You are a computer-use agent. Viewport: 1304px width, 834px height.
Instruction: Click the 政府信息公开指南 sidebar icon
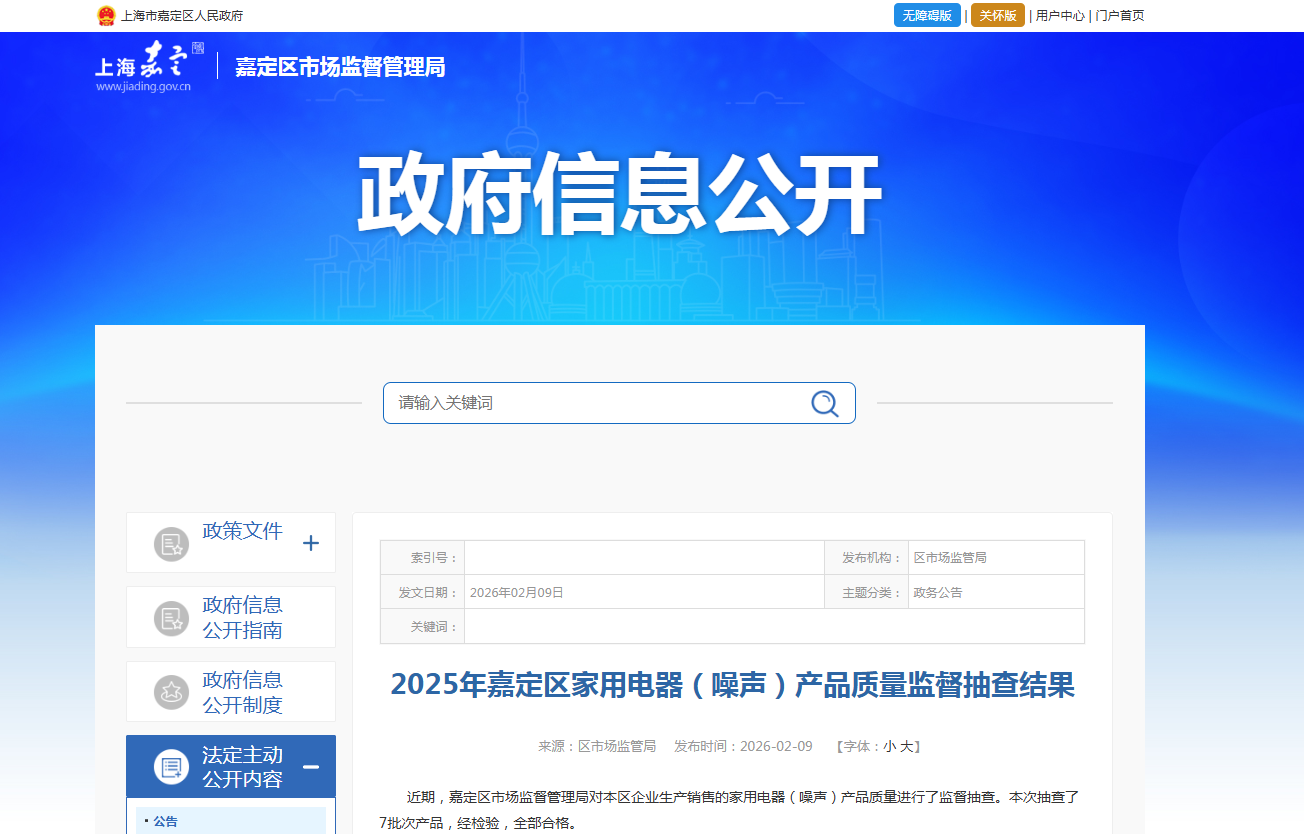point(171,618)
